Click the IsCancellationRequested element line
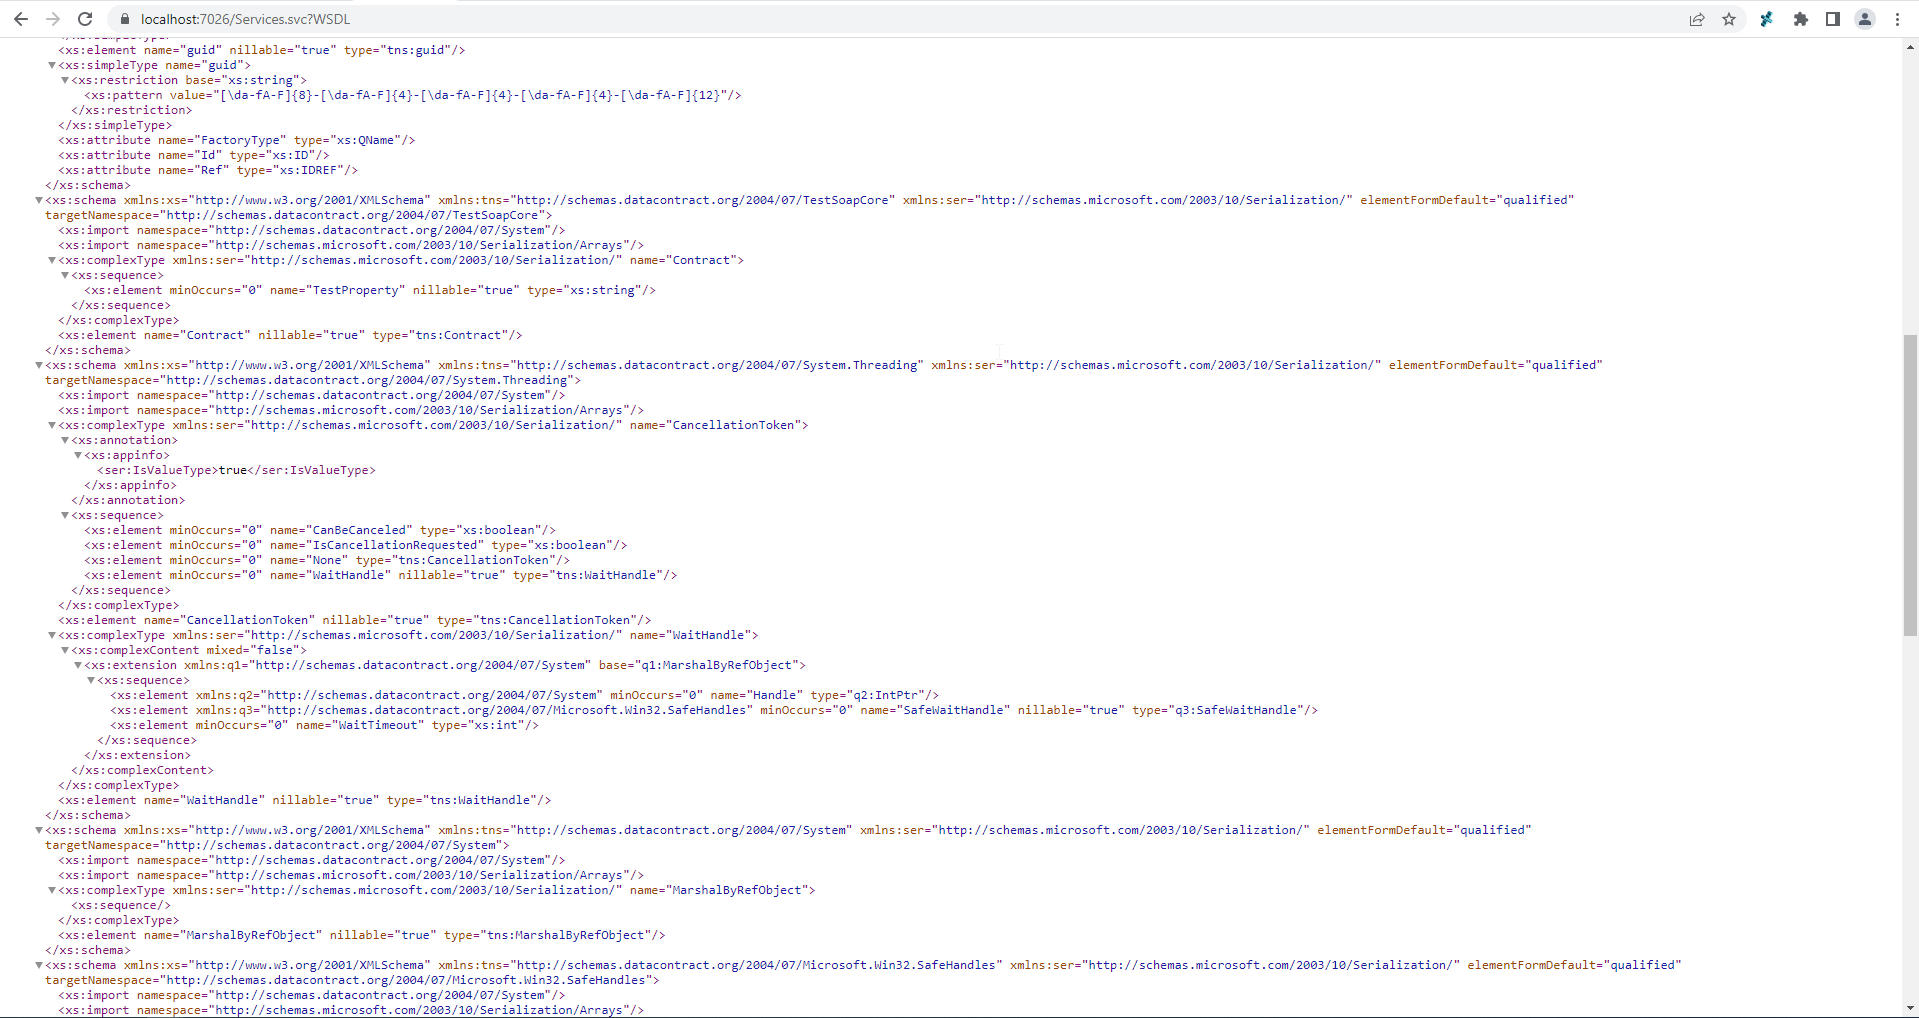This screenshot has height=1018, width=1919. click(356, 546)
